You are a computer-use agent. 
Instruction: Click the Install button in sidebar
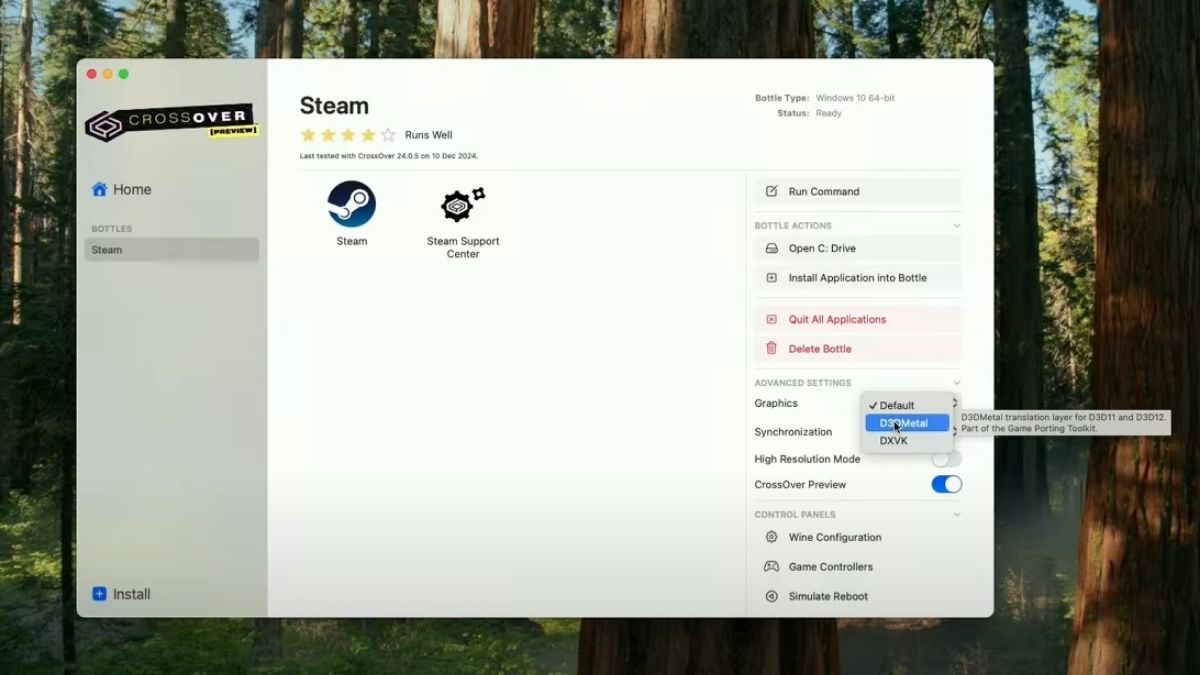tap(121, 594)
